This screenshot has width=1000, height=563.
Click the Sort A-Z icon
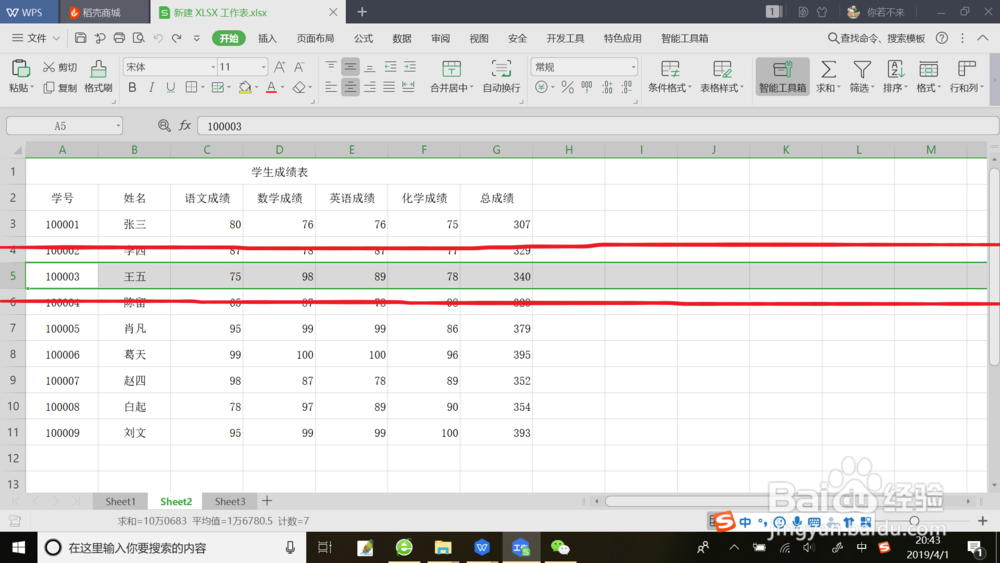(895, 69)
